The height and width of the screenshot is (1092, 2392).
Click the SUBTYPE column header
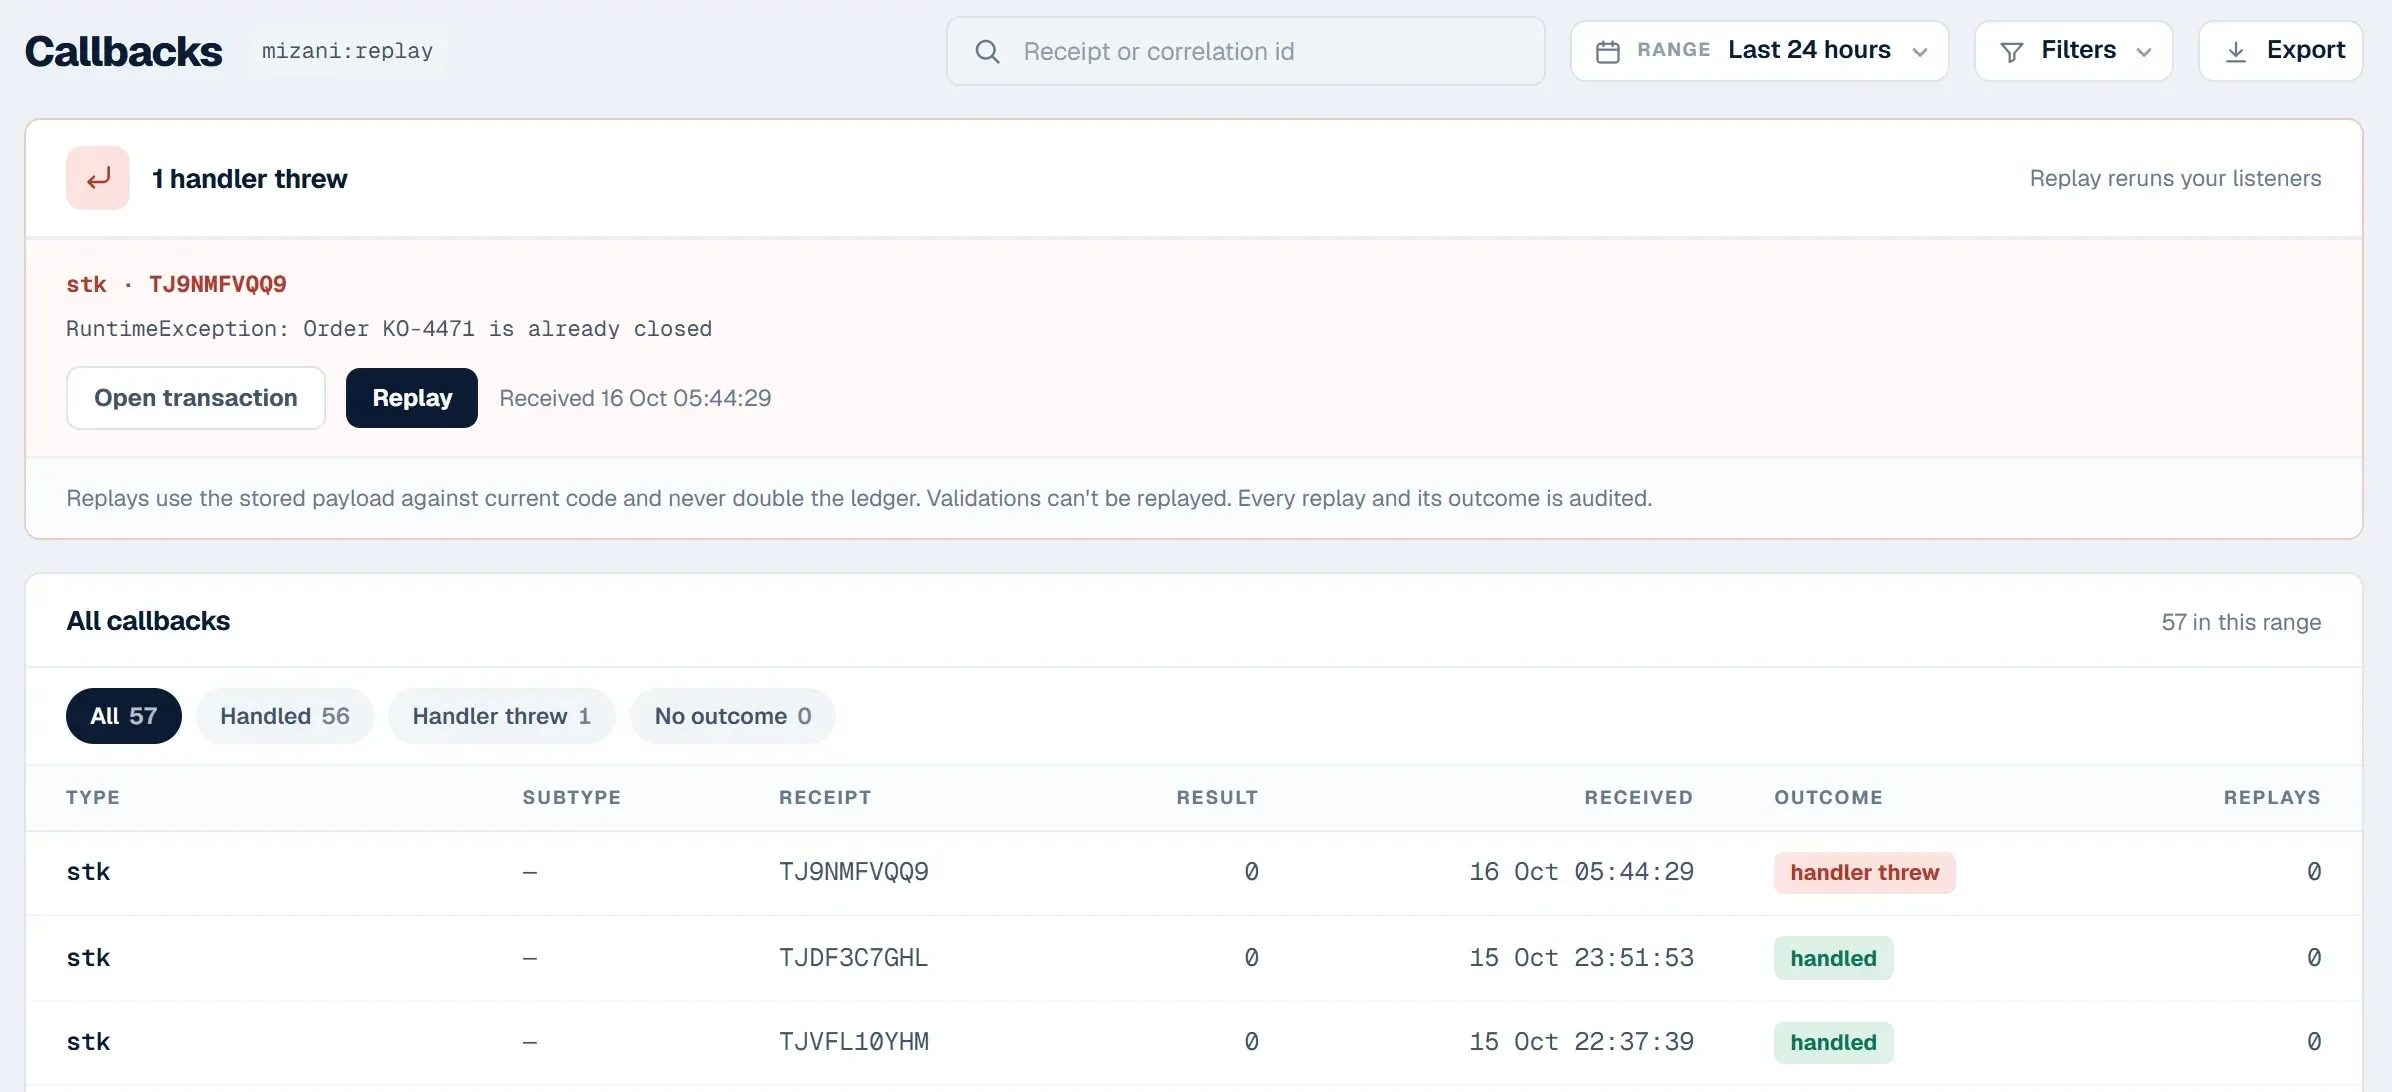click(x=572, y=797)
